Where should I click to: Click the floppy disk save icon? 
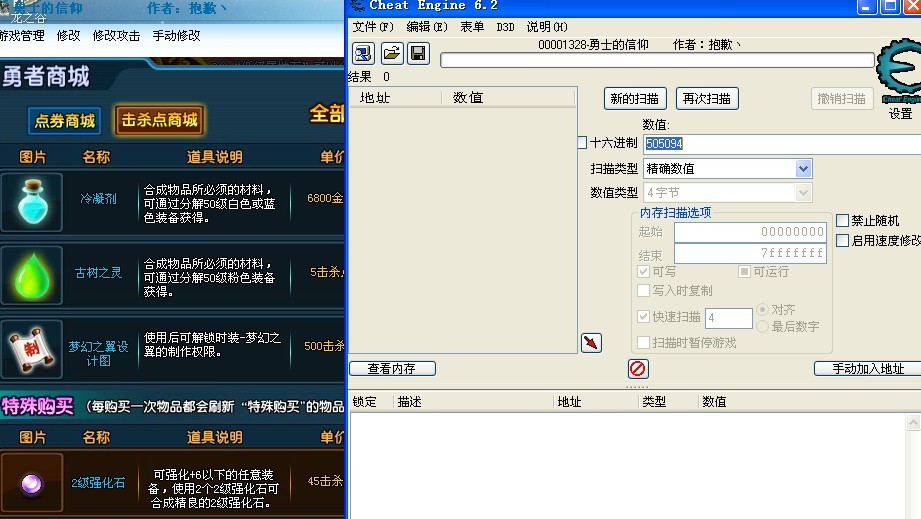click(x=418, y=53)
